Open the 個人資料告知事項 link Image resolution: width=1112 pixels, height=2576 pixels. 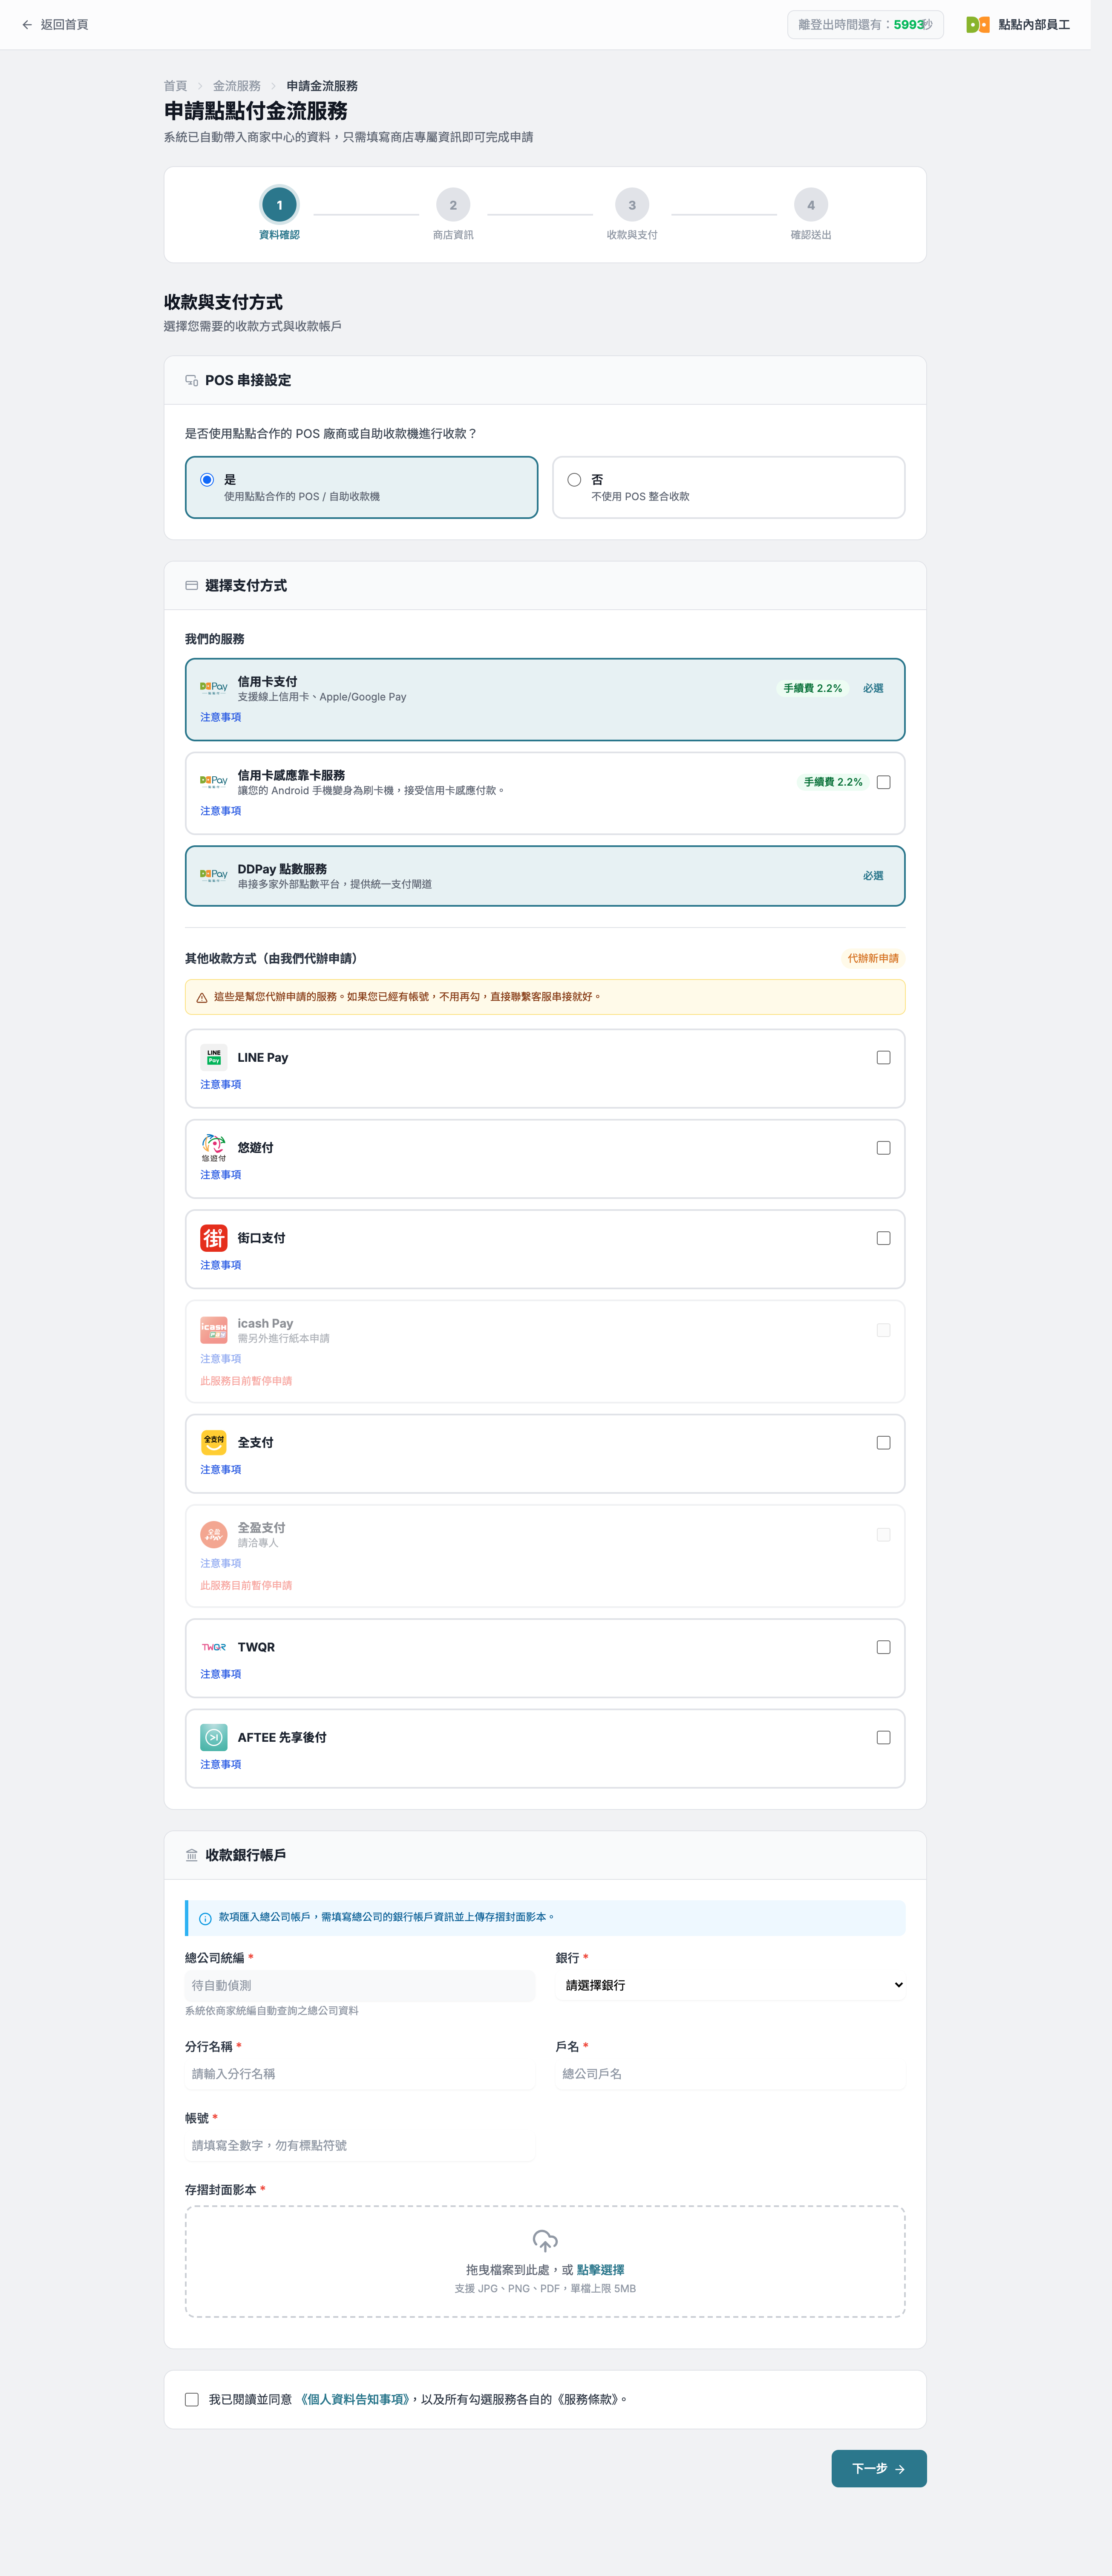click(x=355, y=2399)
